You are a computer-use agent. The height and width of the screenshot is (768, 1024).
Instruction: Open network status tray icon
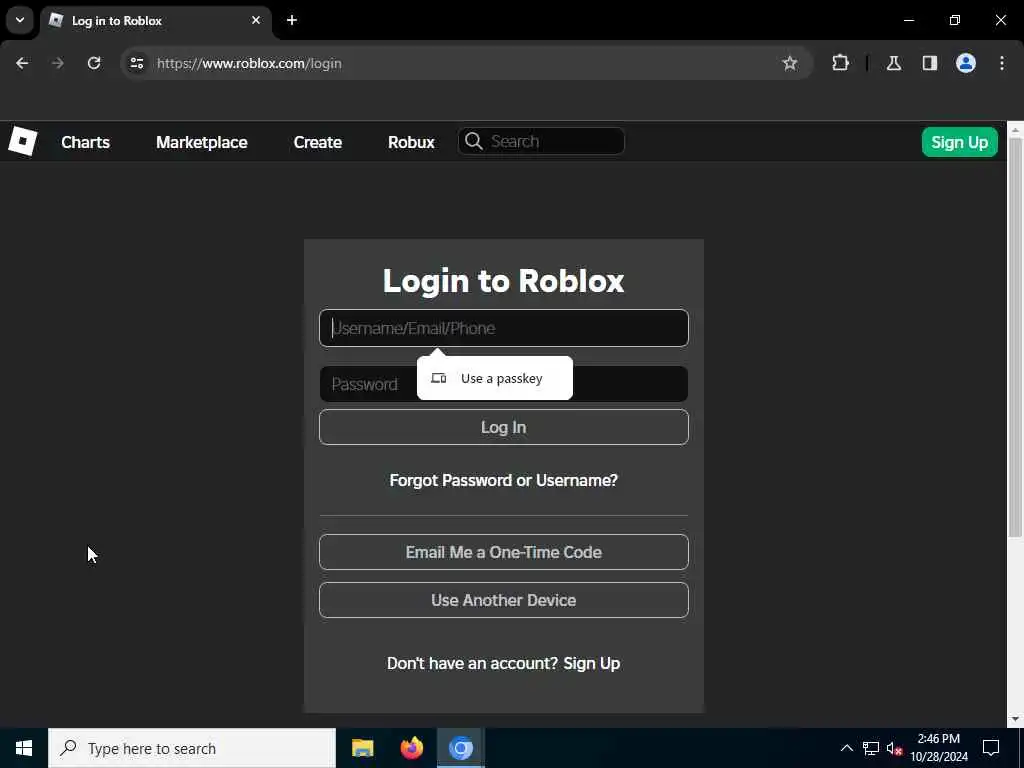[x=871, y=748]
